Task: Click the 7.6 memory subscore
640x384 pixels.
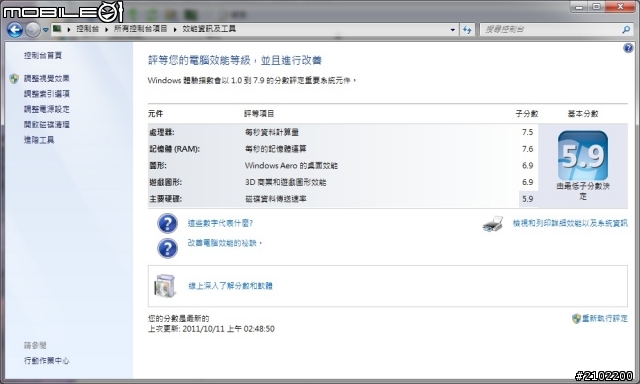Action: 527,149
